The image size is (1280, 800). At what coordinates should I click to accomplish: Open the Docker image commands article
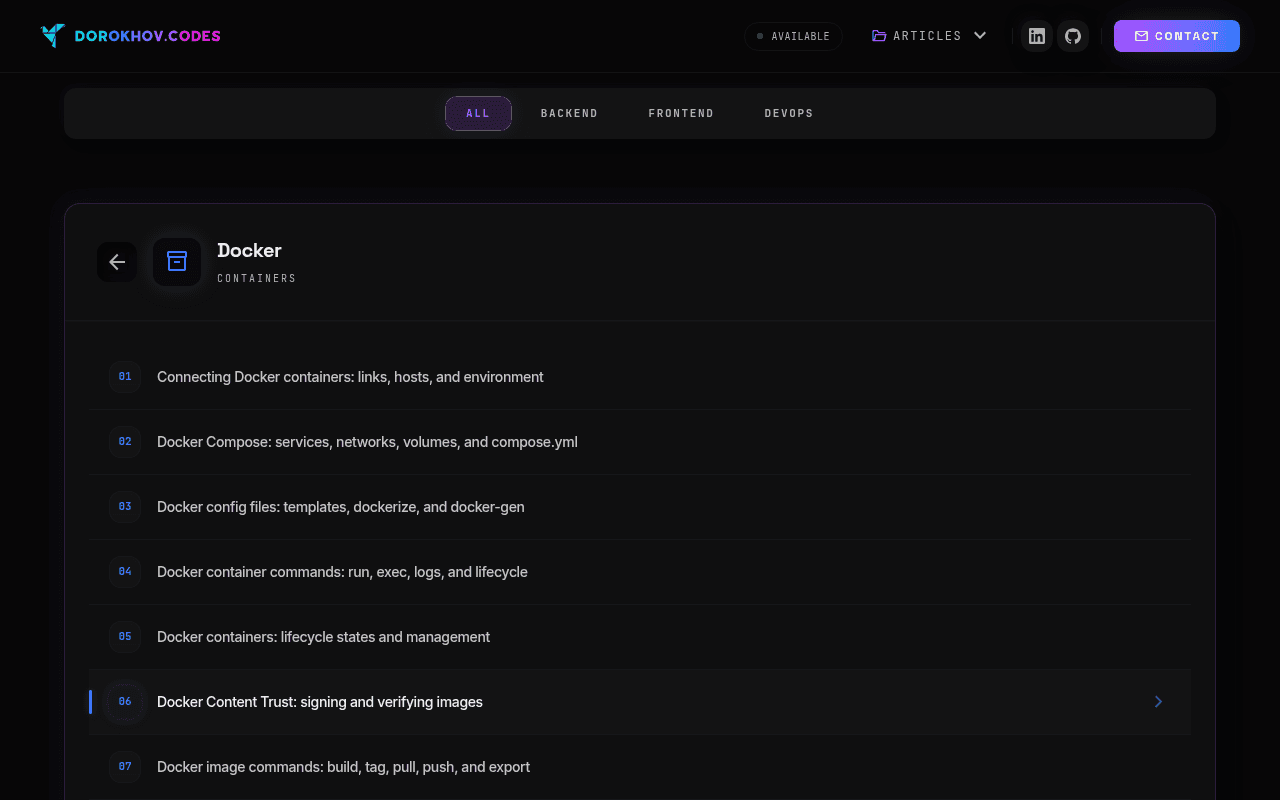[640, 767]
